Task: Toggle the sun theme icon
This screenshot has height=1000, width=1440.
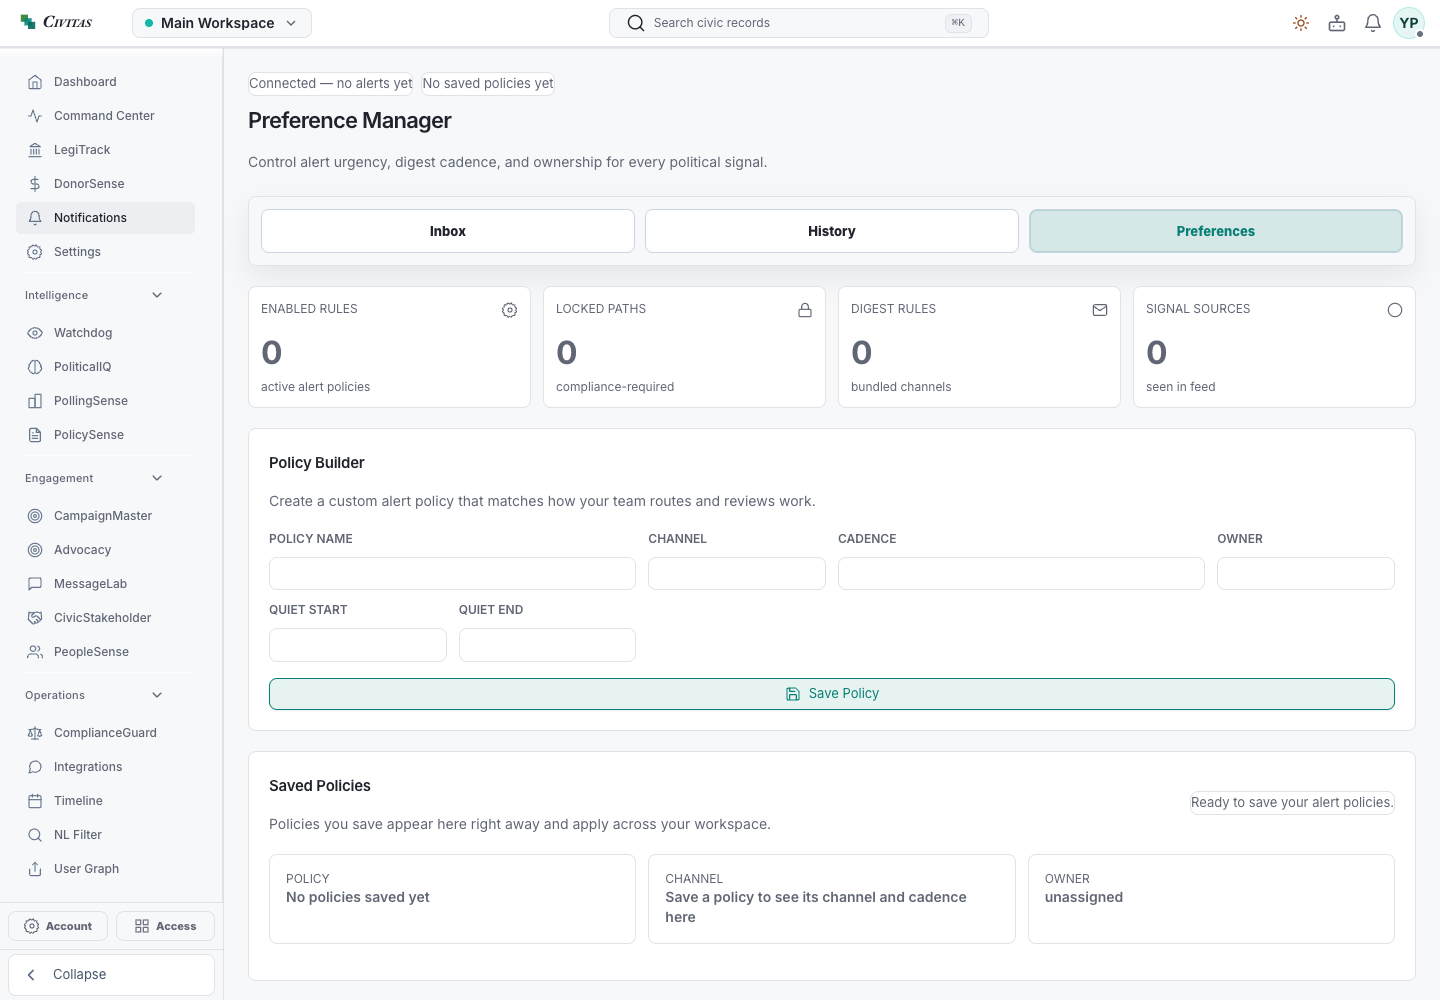Action: pos(1301,23)
